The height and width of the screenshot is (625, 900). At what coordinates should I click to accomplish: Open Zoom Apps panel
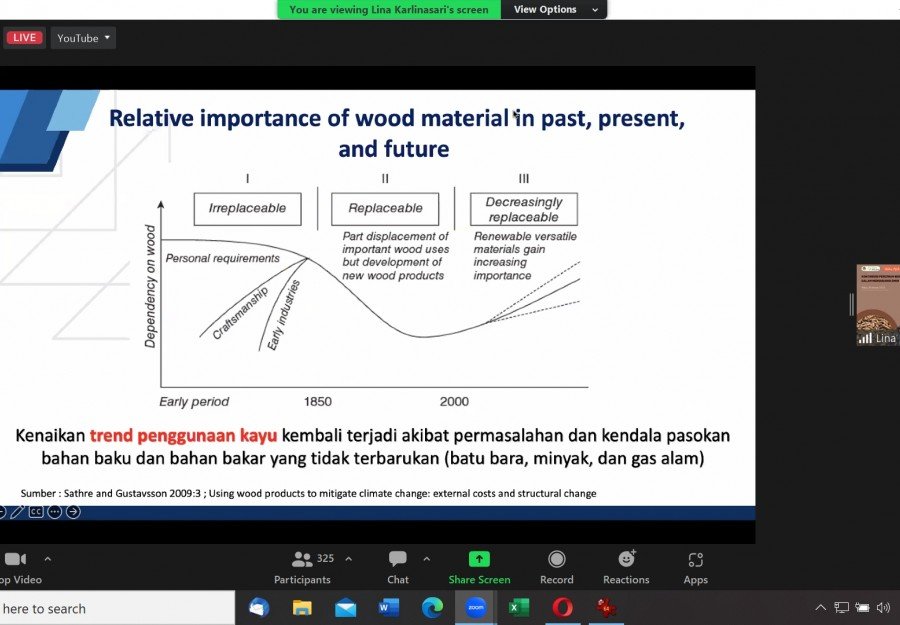(695, 568)
